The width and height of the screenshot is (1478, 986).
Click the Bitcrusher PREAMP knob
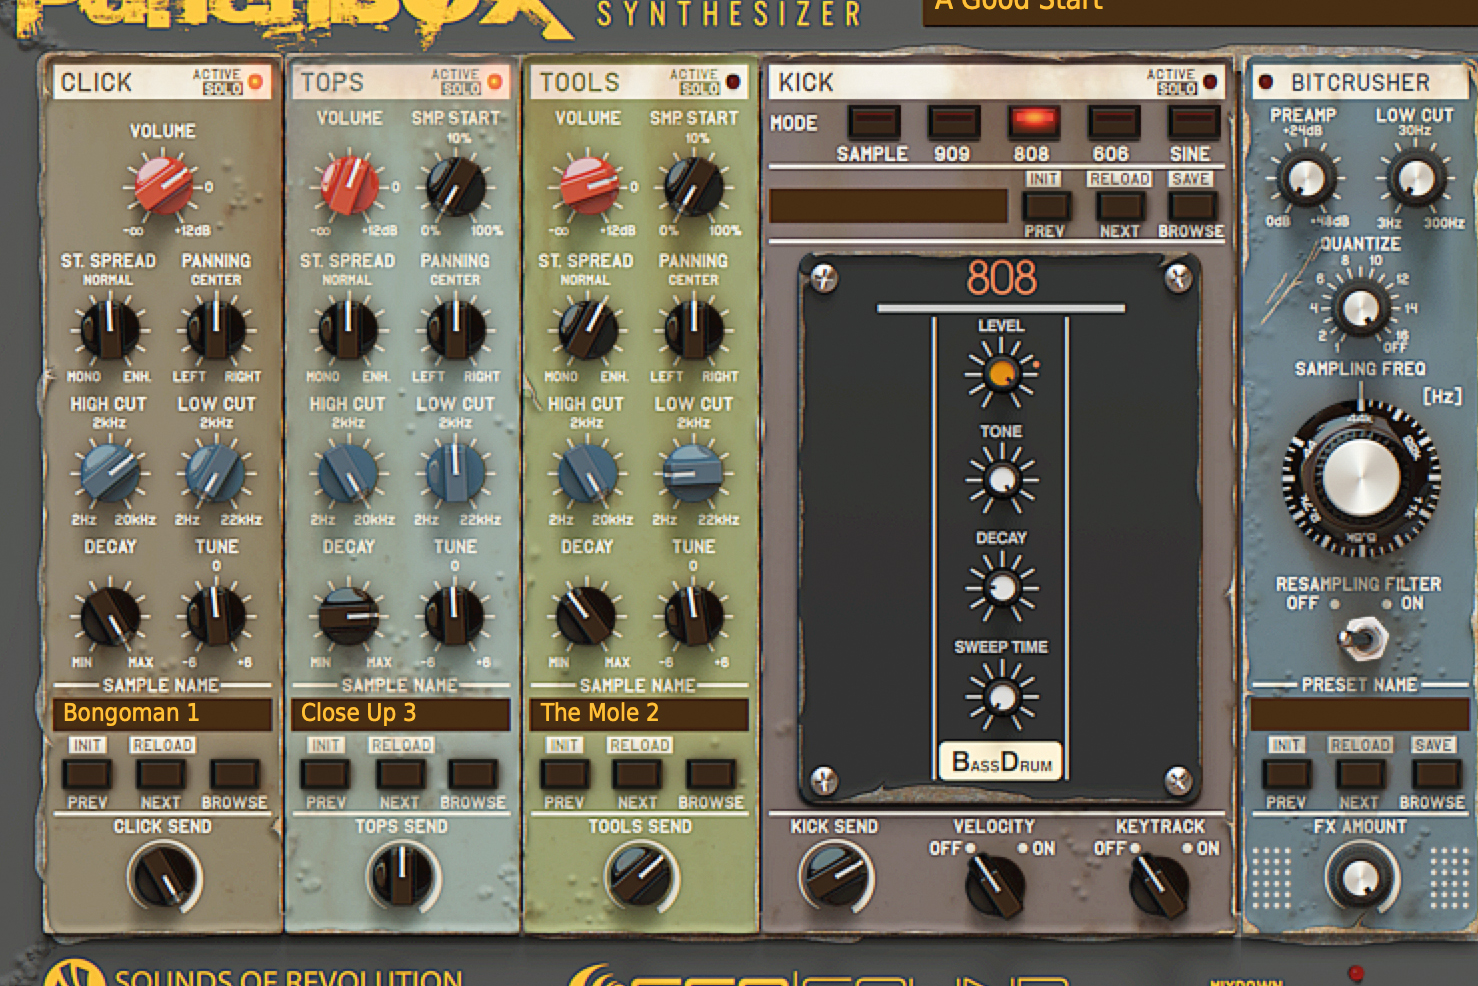(1305, 179)
